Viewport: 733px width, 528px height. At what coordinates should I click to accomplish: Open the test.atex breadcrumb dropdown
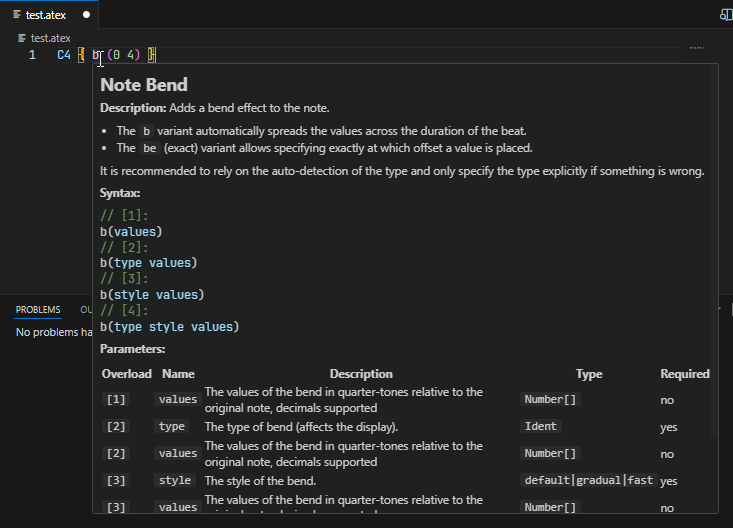[x=51, y=38]
